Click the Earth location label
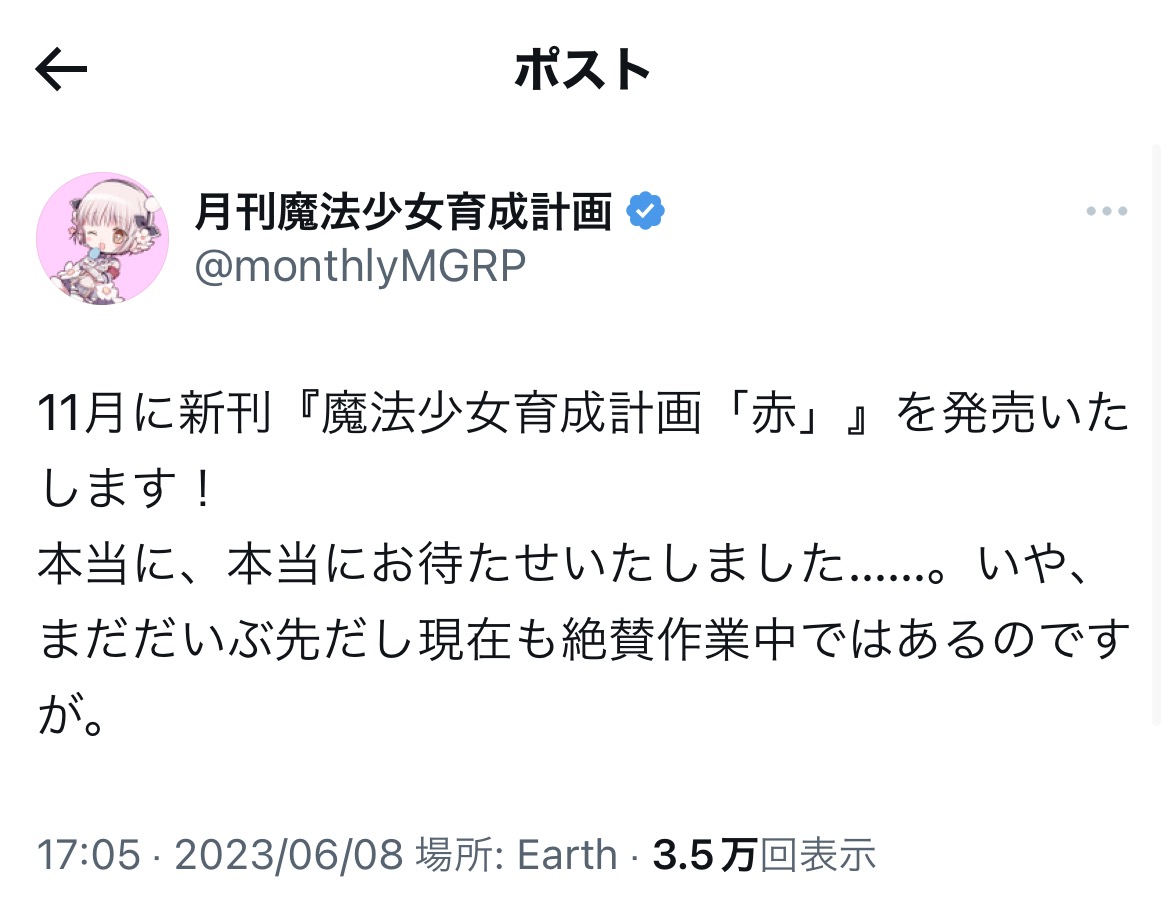The height and width of the screenshot is (908, 1170). (567, 855)
